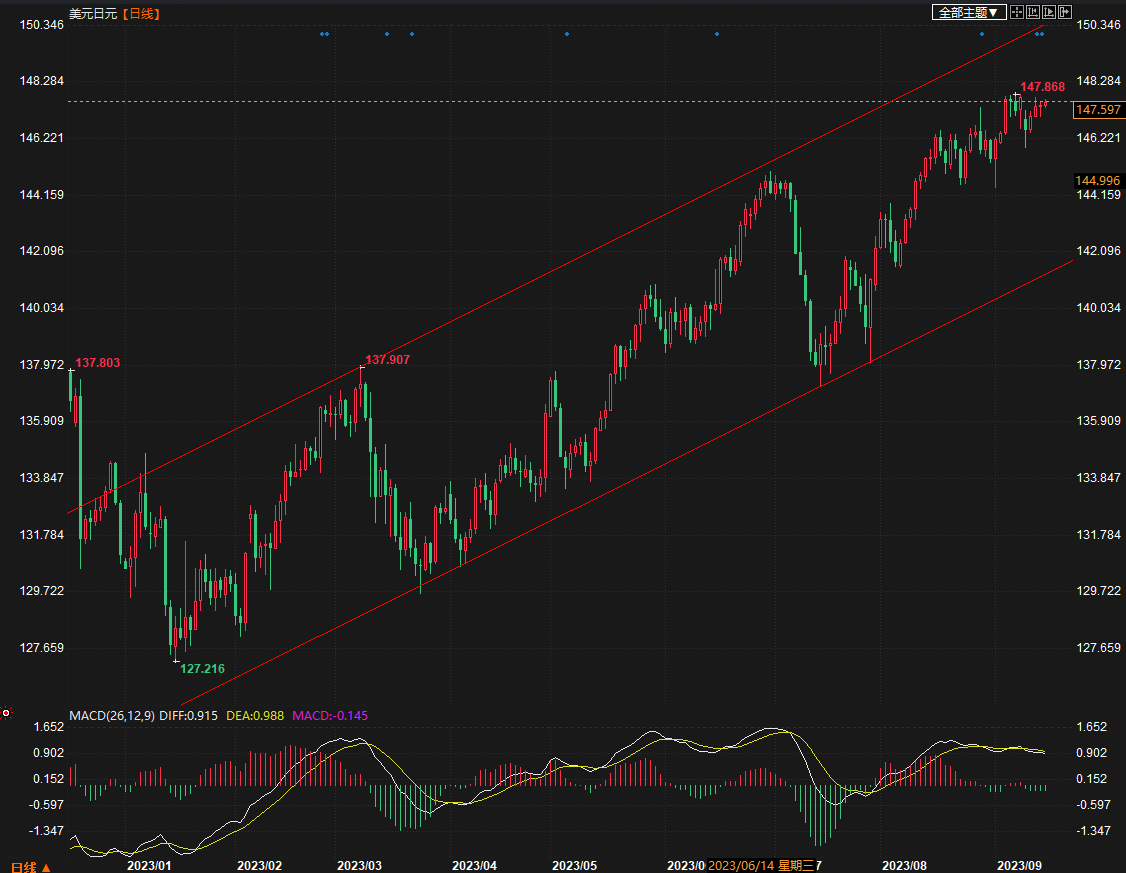Image resolution: width=1126 pixels, height=873 pixels.
Task: Activate the crosshair cursor icon
Action: 1017,12
